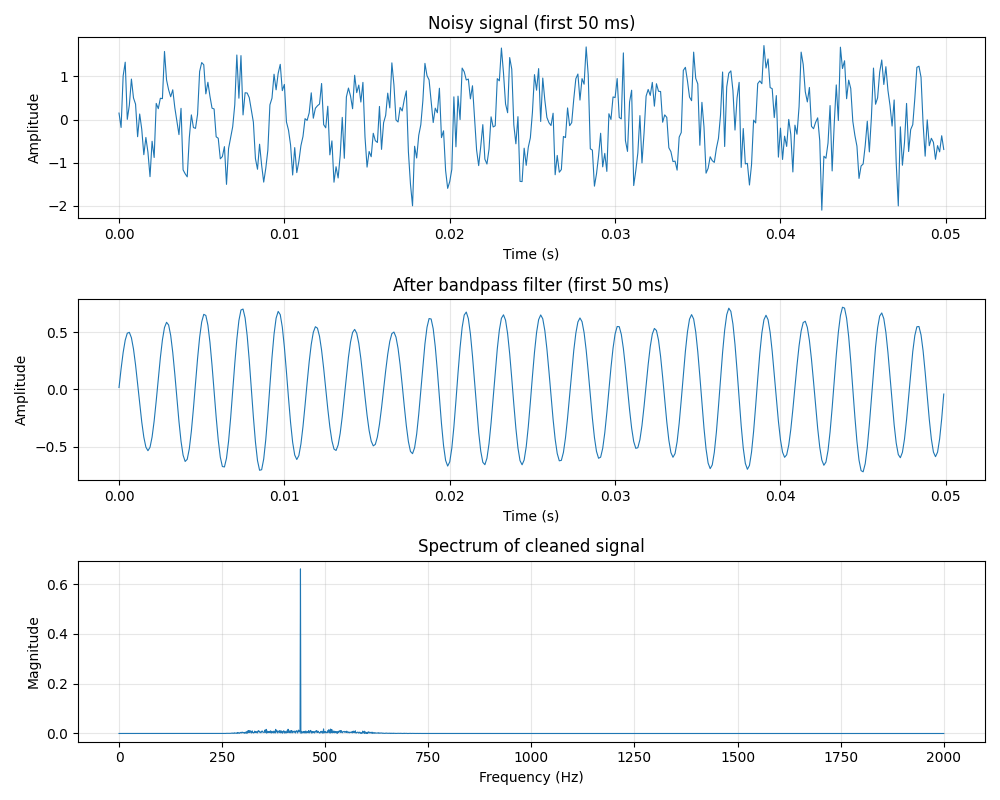Click the "250" frequency tick label

222,757
